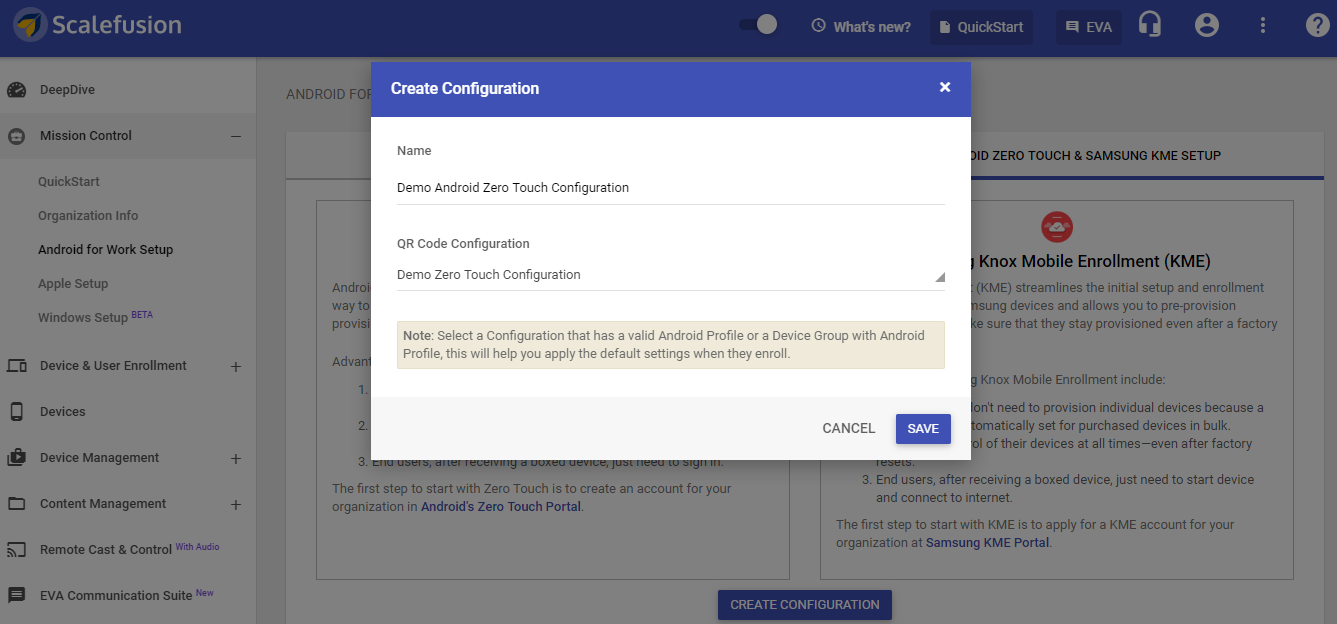The image size is (1337, 624).
Task: Expand the Content Management section
Action: pos(236,504)
